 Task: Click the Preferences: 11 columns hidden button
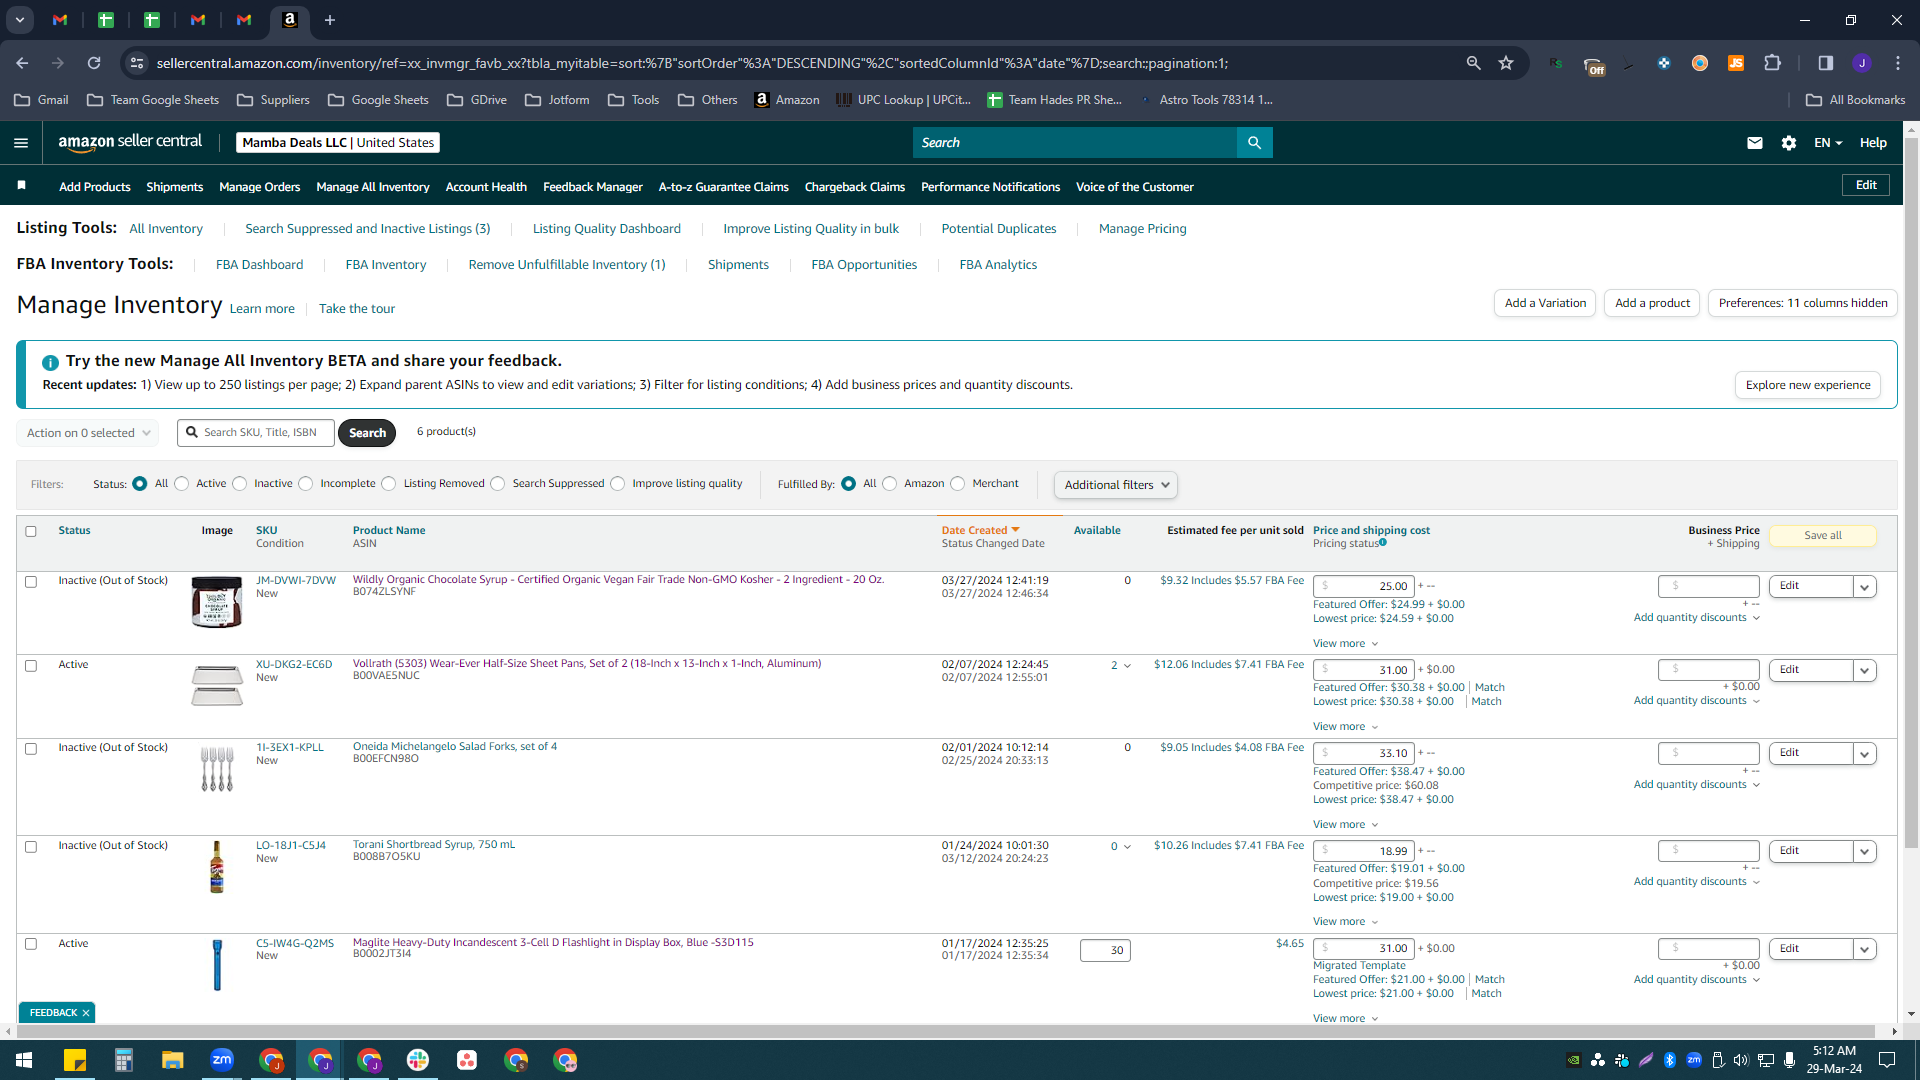click(x=1803, y=303)
